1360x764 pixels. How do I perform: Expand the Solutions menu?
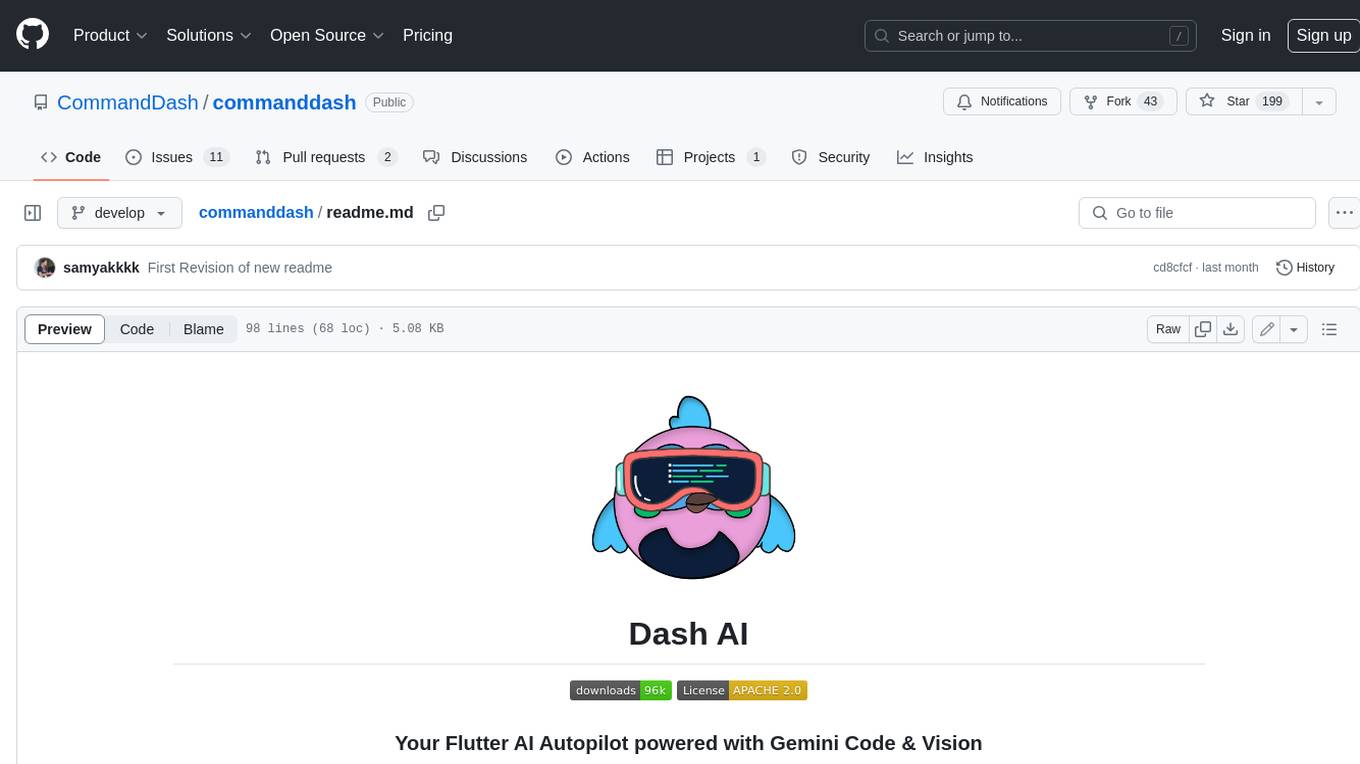[x=209, y=35]
